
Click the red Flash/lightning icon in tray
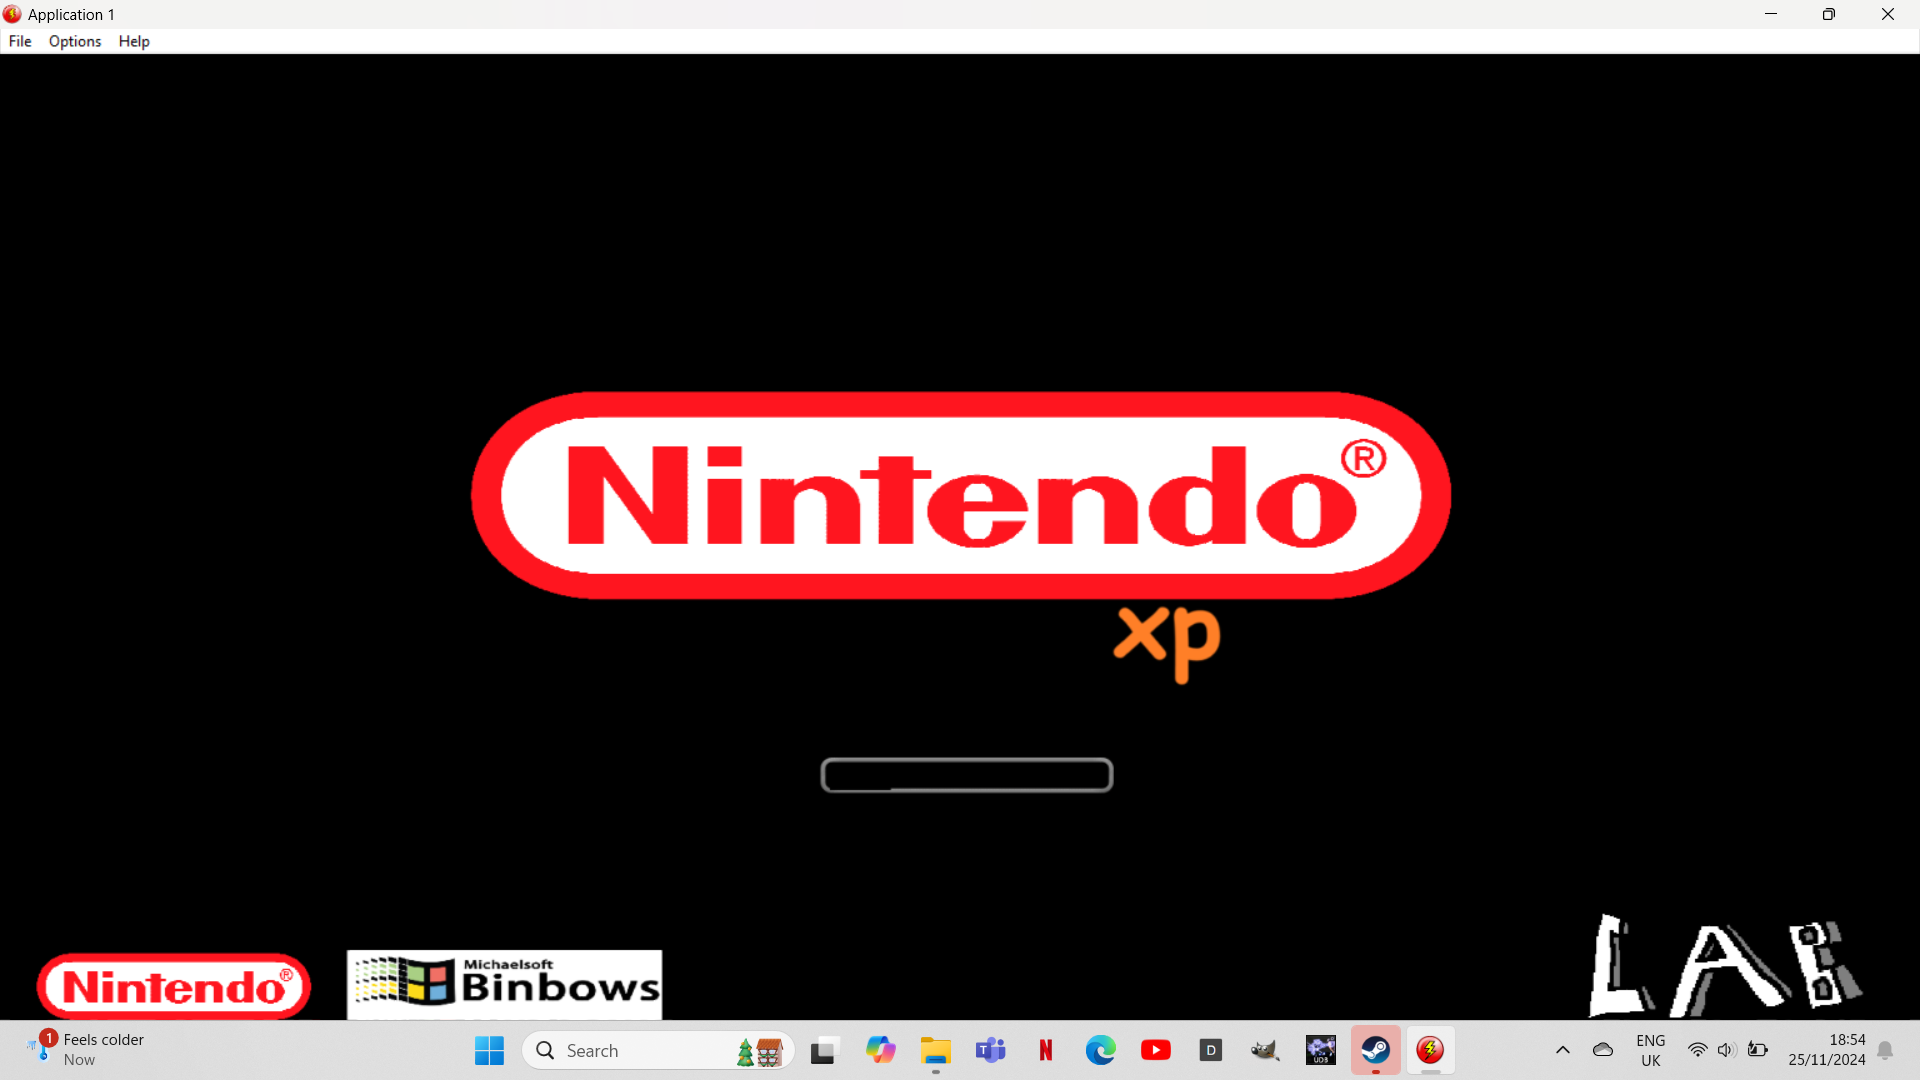point(1429,1050)
